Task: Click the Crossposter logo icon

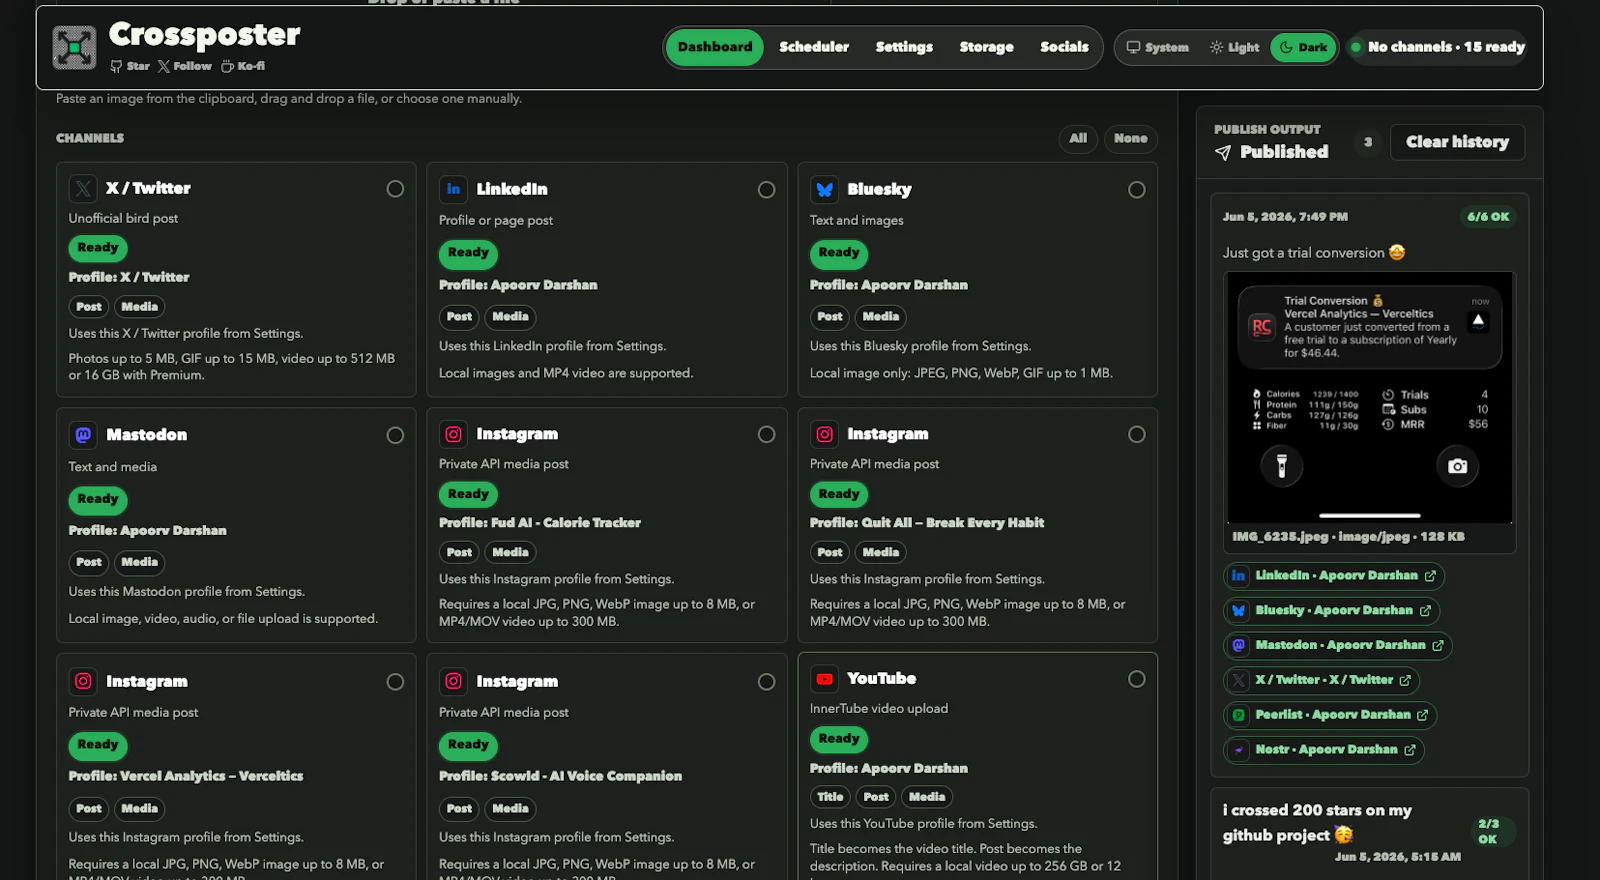Action: 74,47
